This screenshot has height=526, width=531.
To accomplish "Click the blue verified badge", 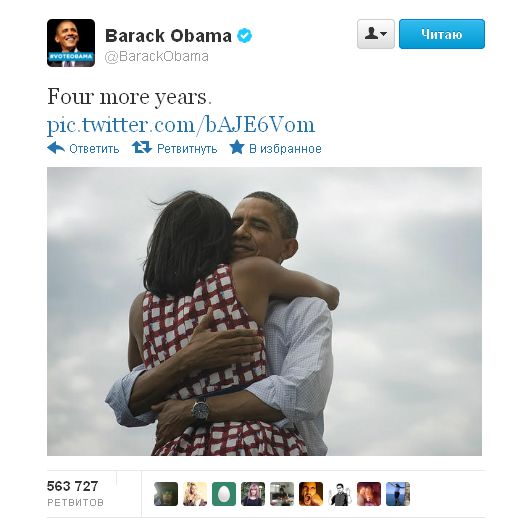I will click(244, 36).
